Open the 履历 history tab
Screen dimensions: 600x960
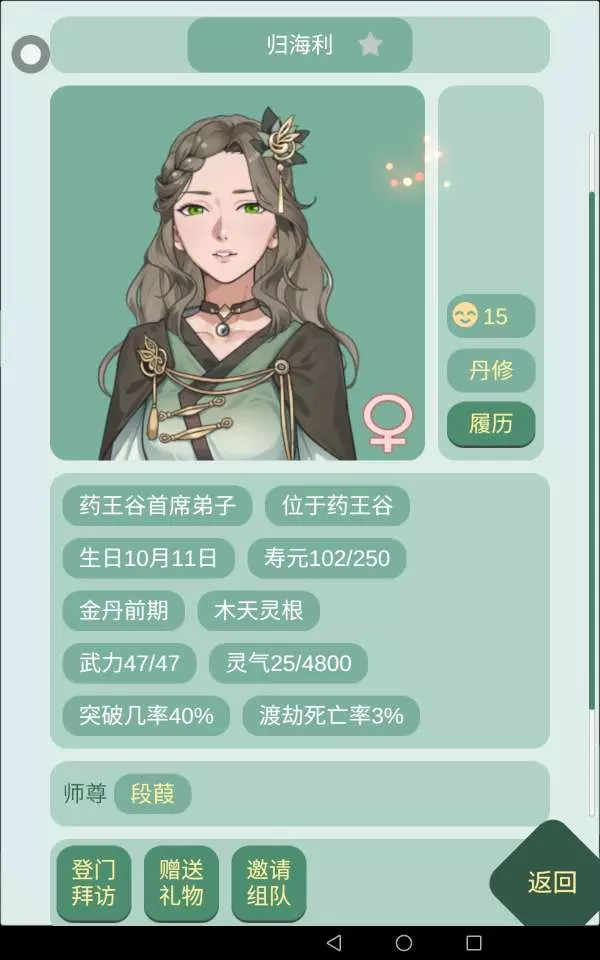click(x=491, y=424)
